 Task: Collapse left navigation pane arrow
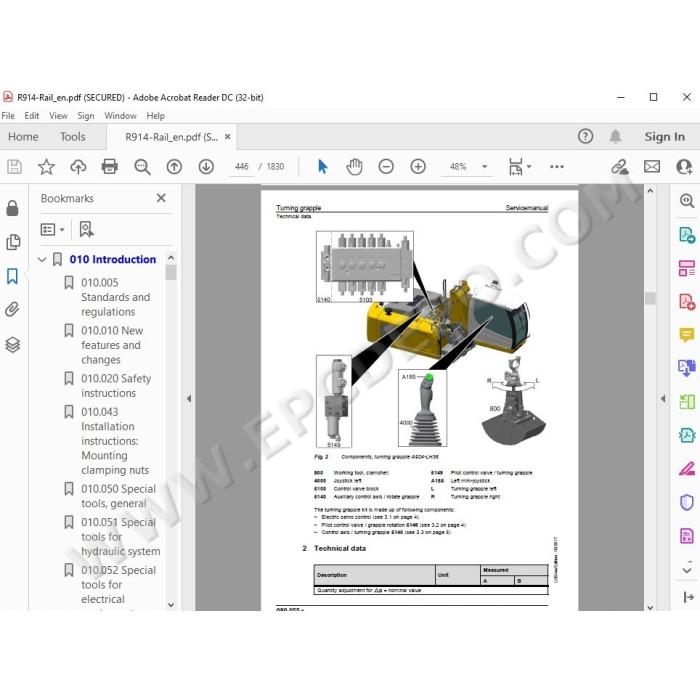pyautogui.click(x=189, y=398)
